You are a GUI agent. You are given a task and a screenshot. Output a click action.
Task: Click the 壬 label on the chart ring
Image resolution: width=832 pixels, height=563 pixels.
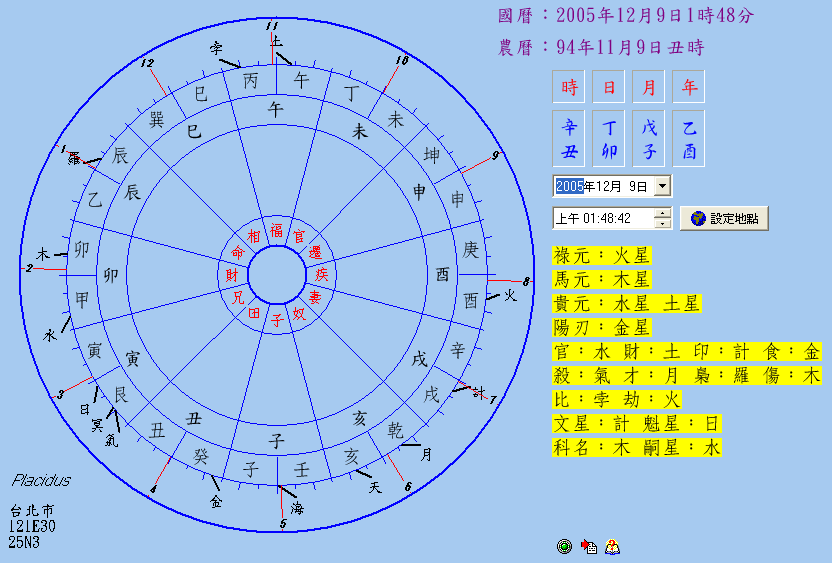(x=301, y=470)
